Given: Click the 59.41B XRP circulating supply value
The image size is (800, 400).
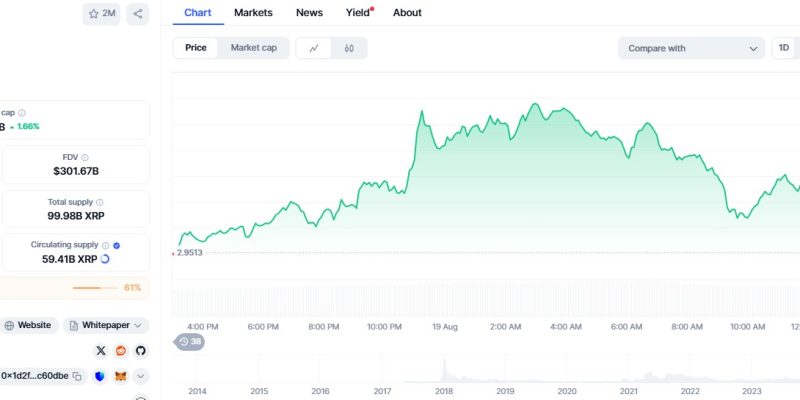Looking at the screenshot, I should click(x=69, y=259).
